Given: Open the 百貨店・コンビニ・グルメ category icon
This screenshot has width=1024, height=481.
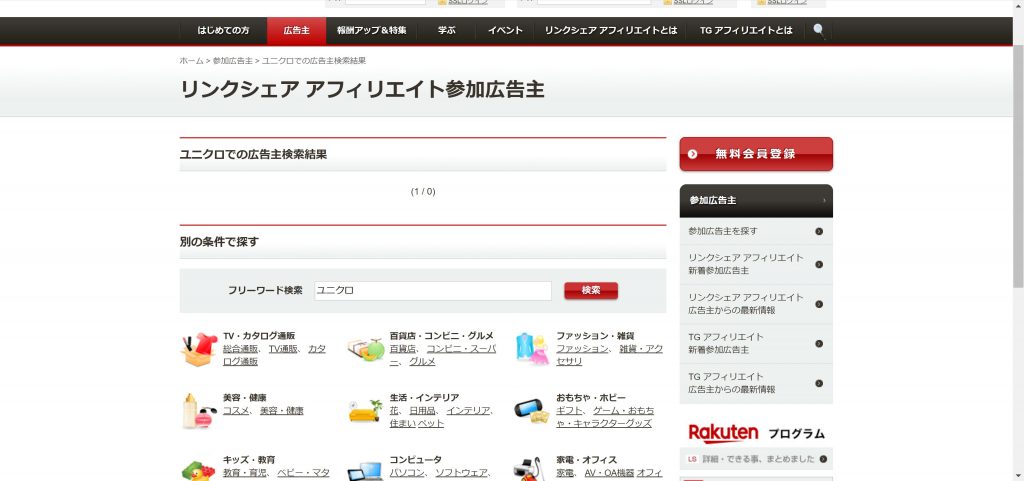Looking at the screenshot, I should point(366,350).
